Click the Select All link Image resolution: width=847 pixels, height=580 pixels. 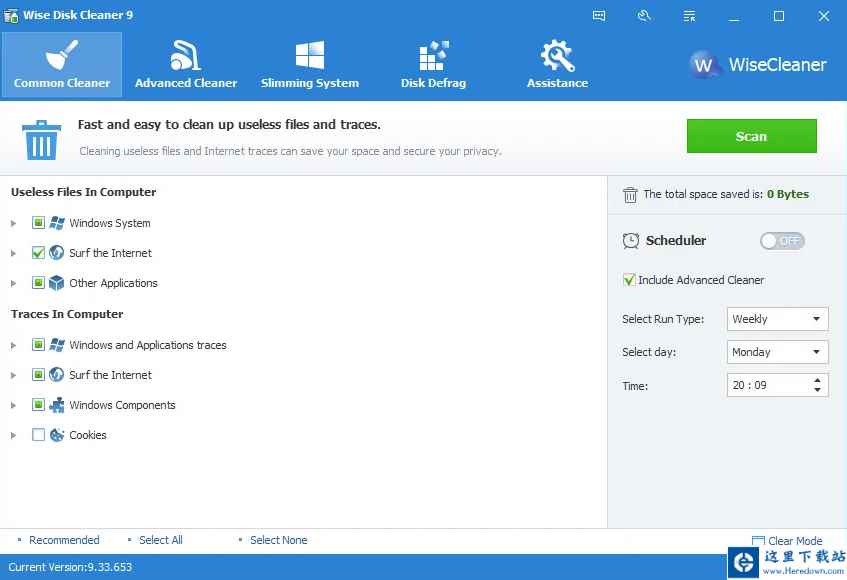point(160,540)
